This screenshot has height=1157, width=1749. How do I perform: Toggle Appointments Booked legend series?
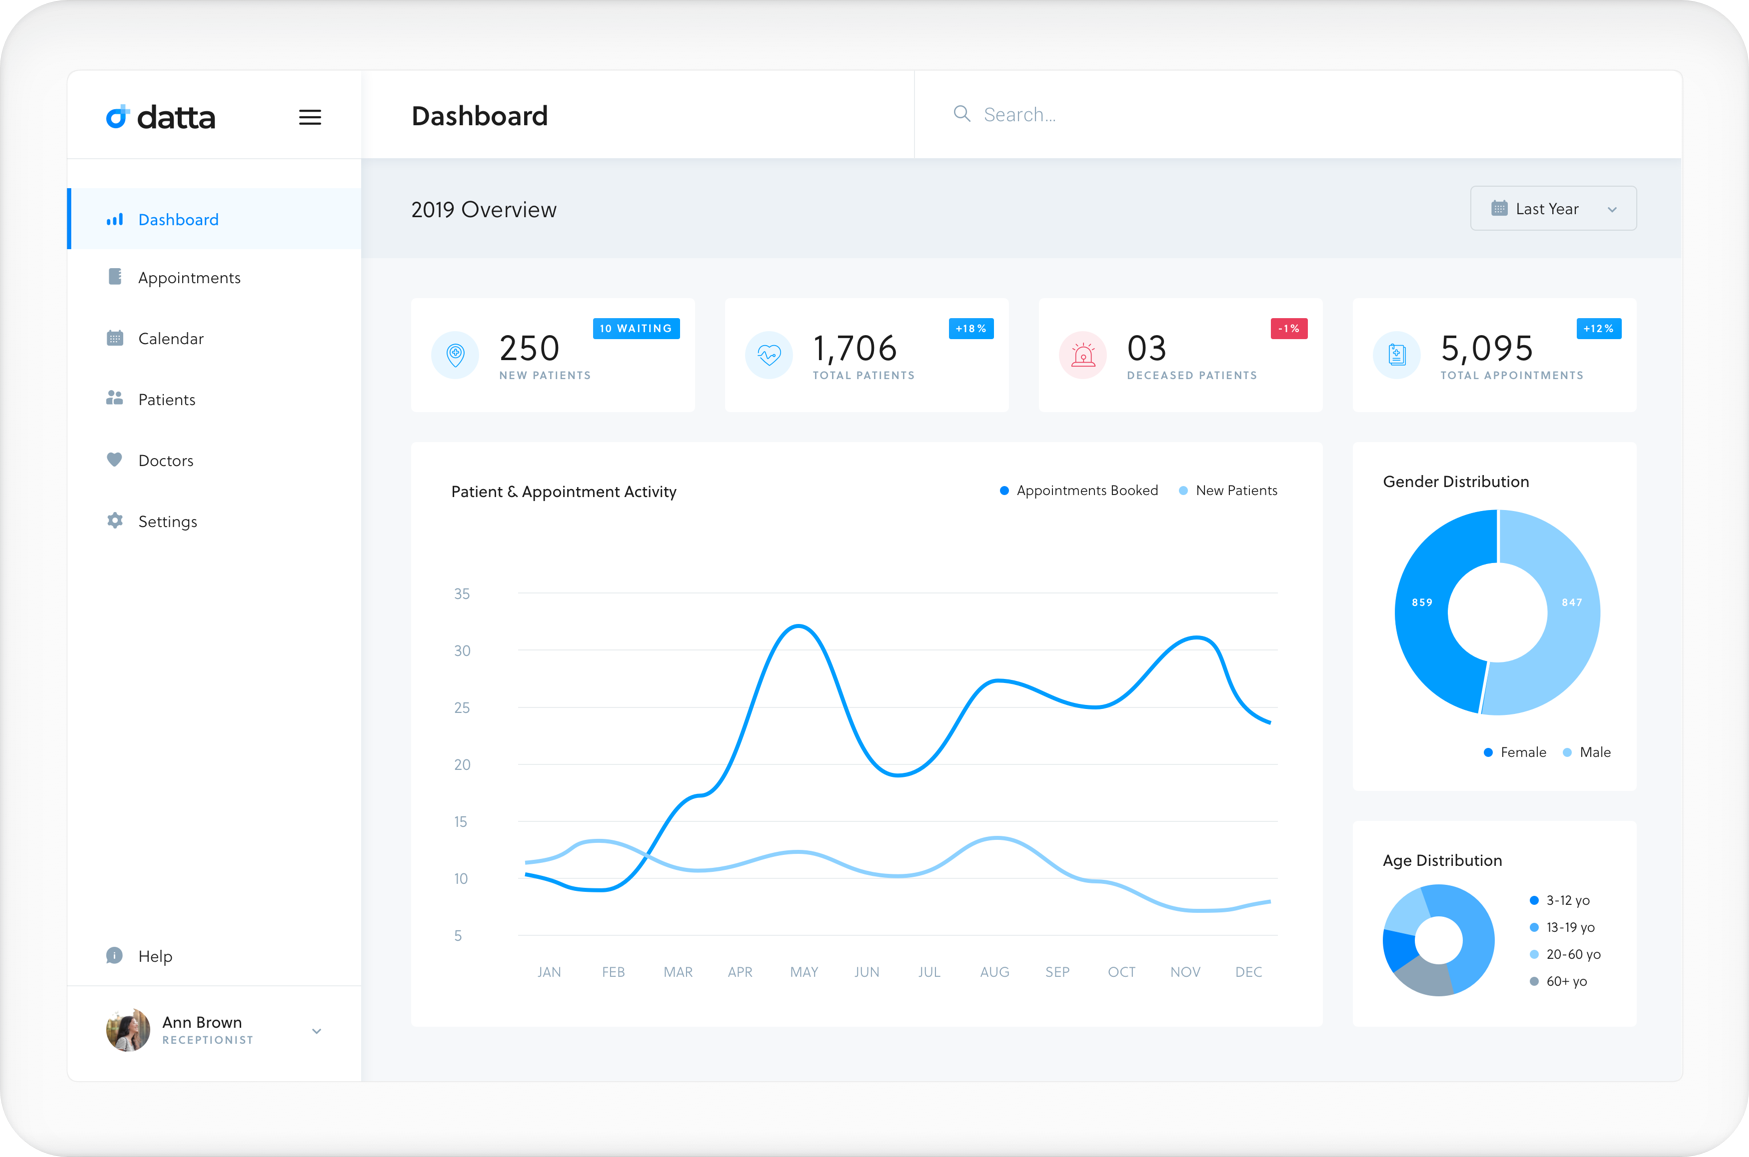[x=1079, y=490]
